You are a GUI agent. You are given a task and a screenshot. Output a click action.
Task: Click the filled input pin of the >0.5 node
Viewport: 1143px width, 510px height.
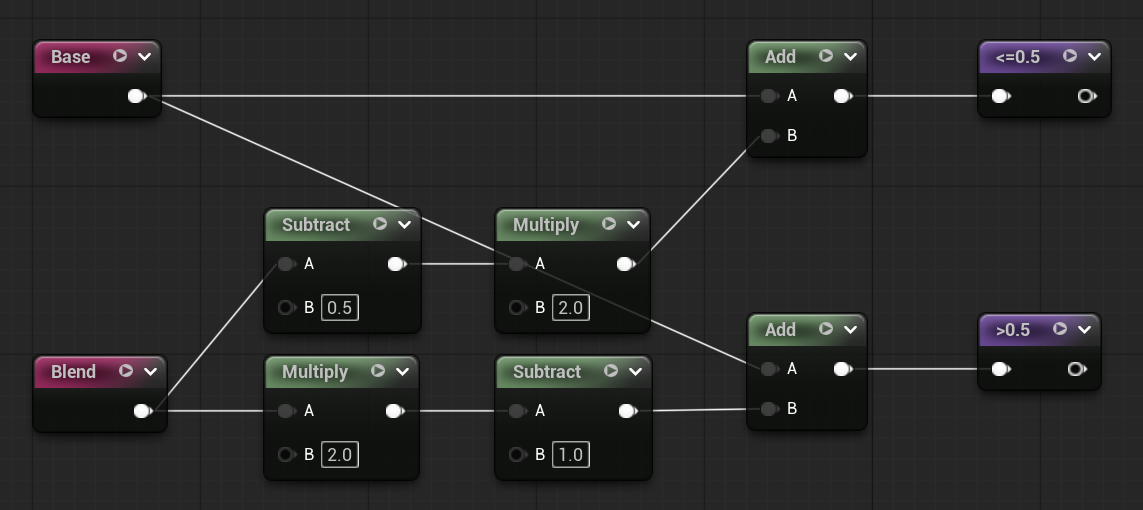[1001, 369]
